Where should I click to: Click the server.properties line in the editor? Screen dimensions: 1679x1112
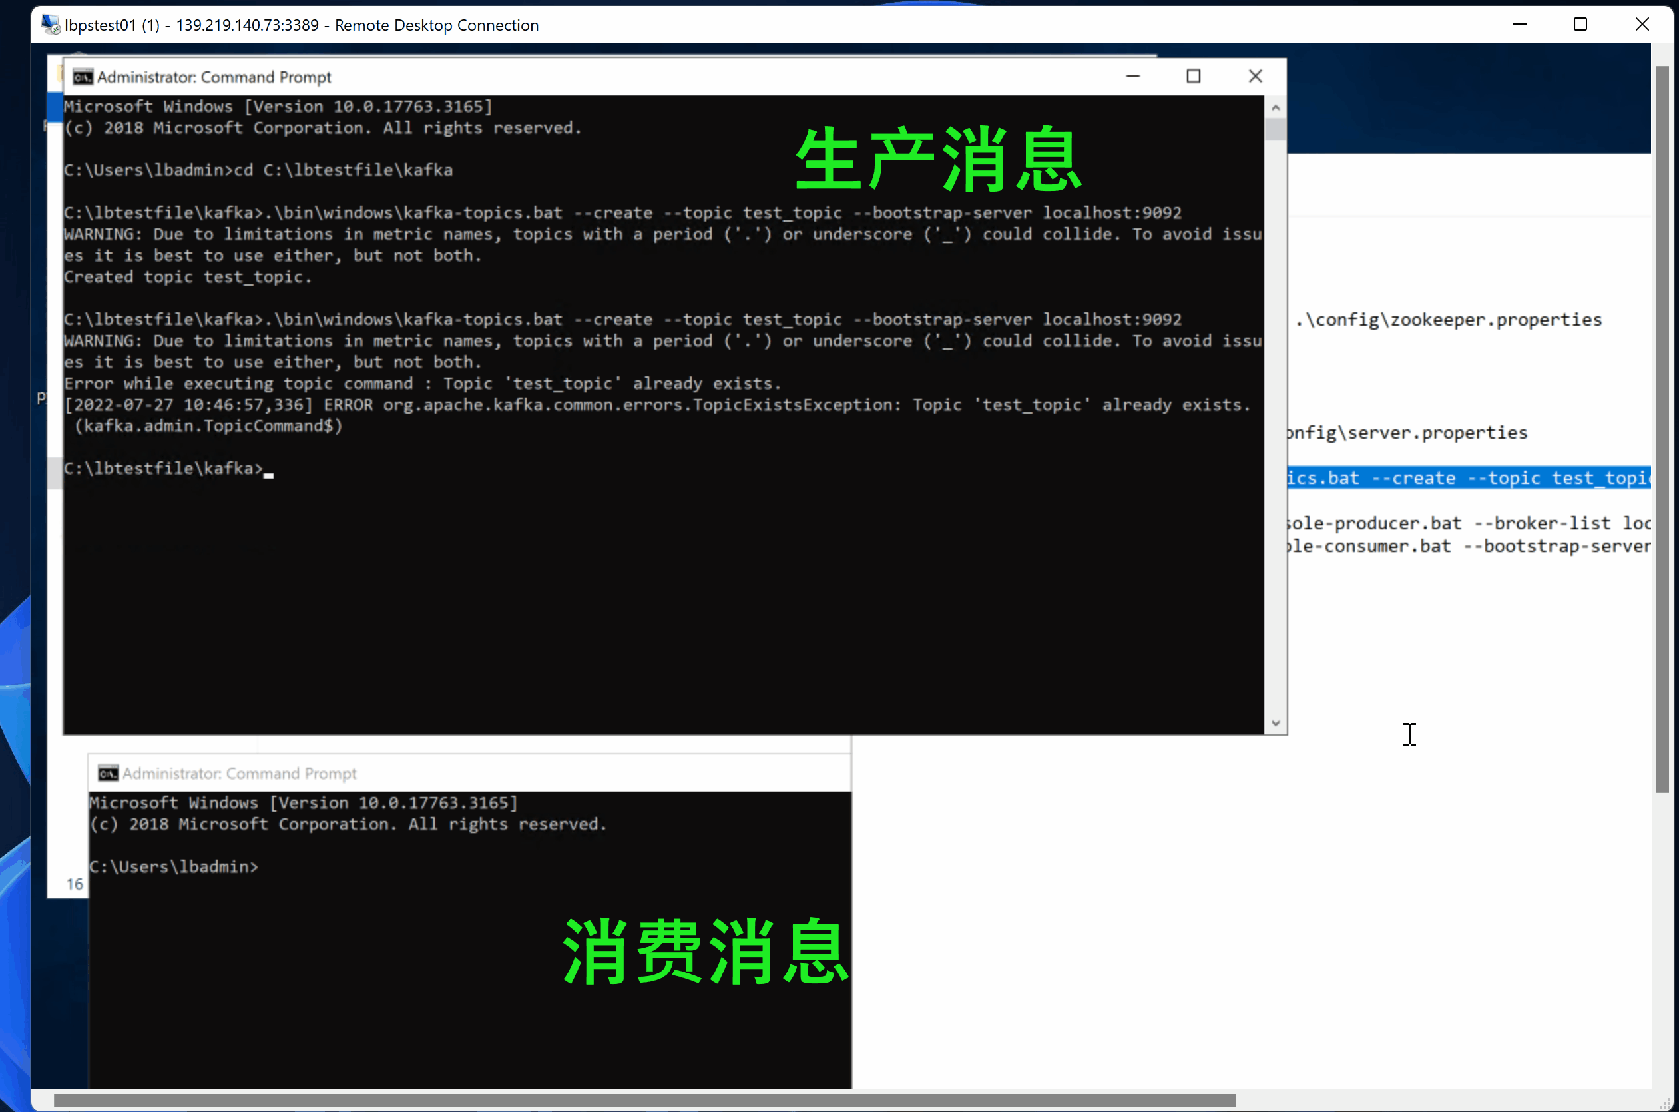(x=1408, y=433)
